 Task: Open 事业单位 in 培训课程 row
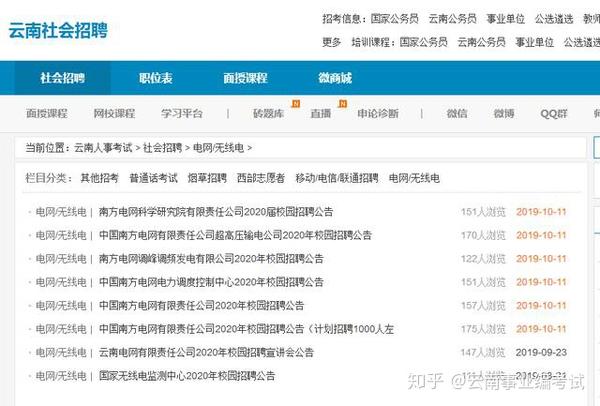534,42
